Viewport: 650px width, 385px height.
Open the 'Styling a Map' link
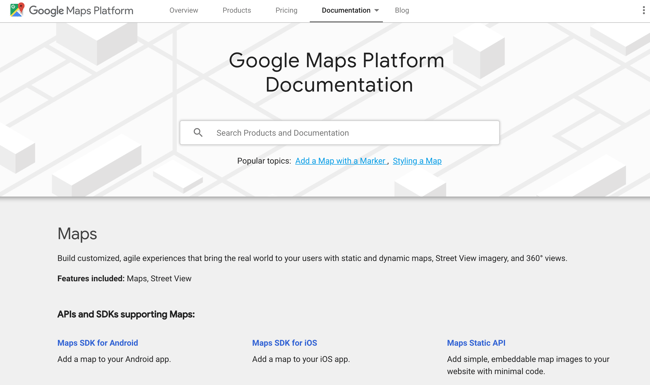[x=417, y=161]
